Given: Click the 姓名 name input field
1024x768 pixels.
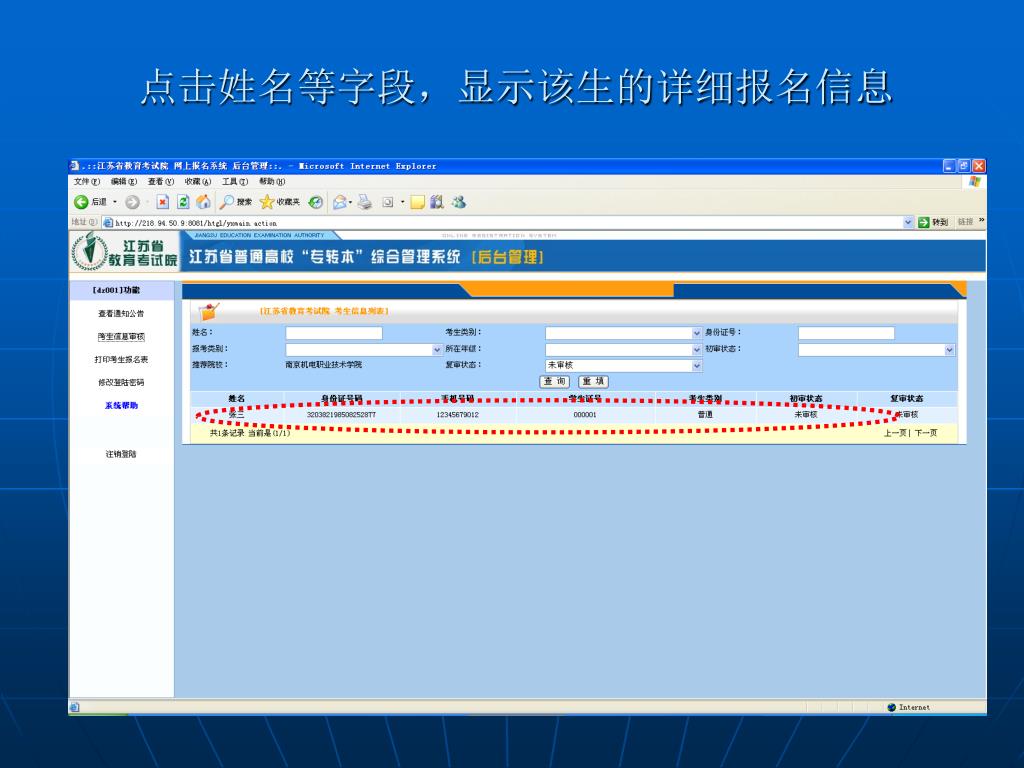Looking at the screenshot, I should click(334, 333).
